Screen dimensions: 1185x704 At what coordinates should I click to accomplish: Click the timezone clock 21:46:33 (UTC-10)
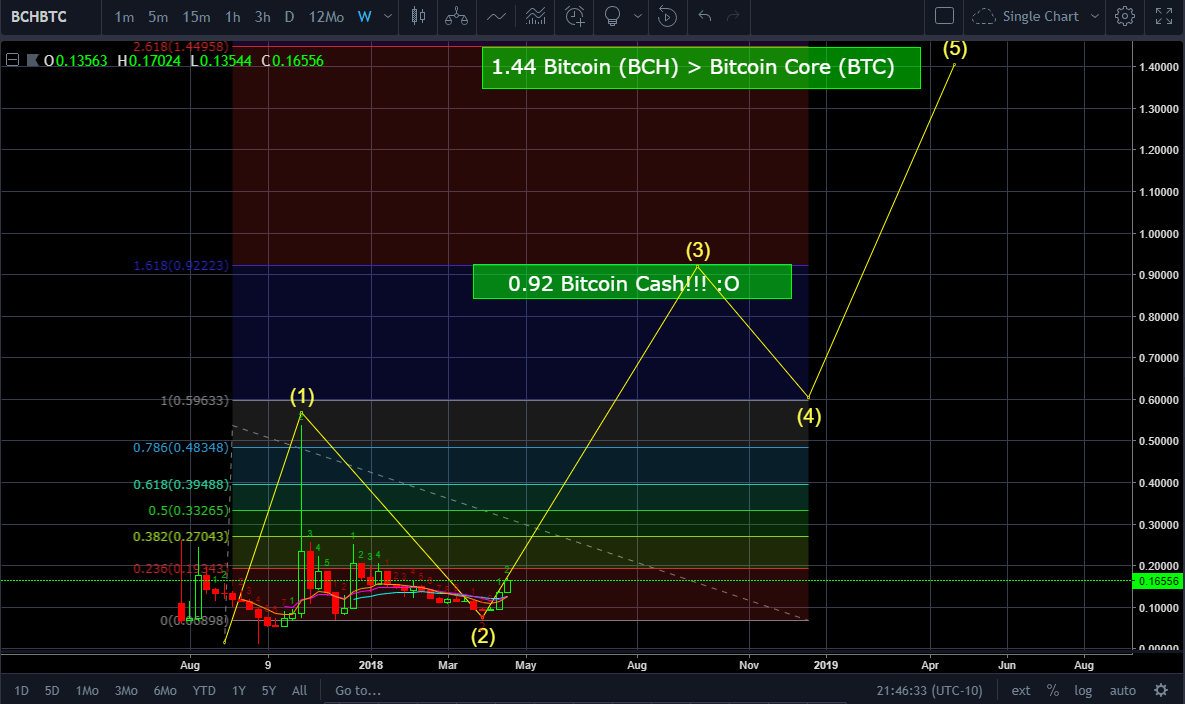[930, 690]
